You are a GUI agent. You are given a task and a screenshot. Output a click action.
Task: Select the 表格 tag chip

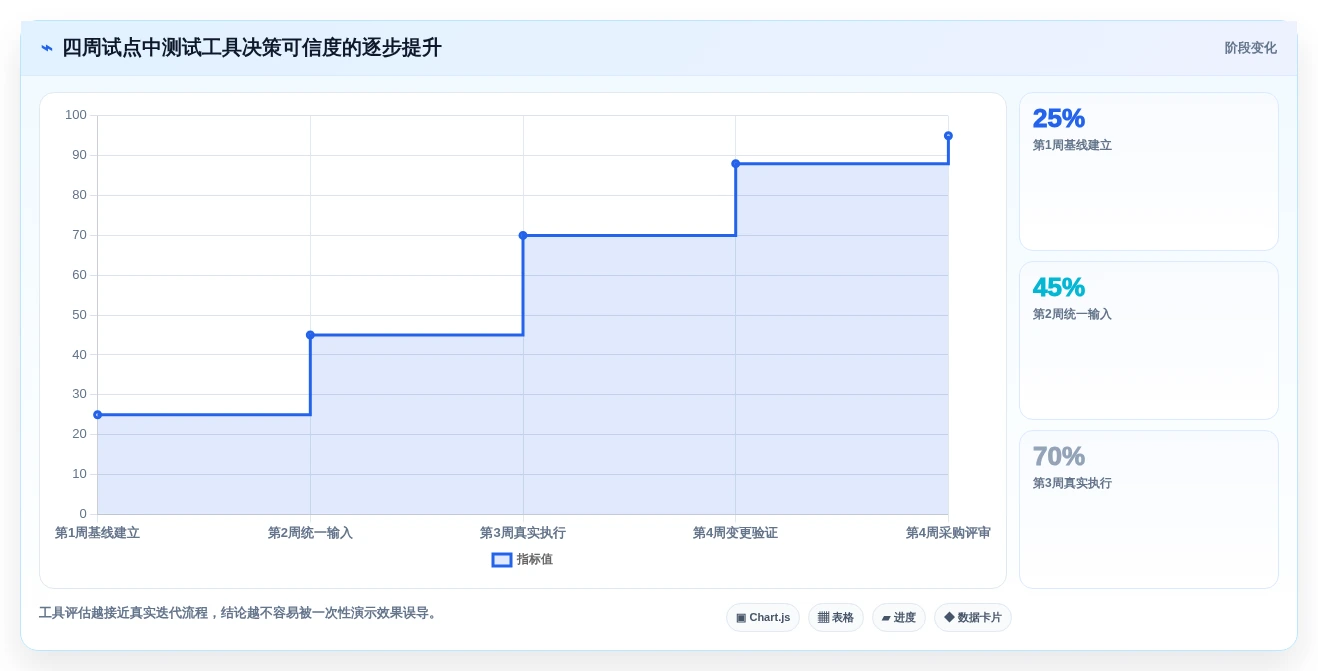[x=836, y=617]
